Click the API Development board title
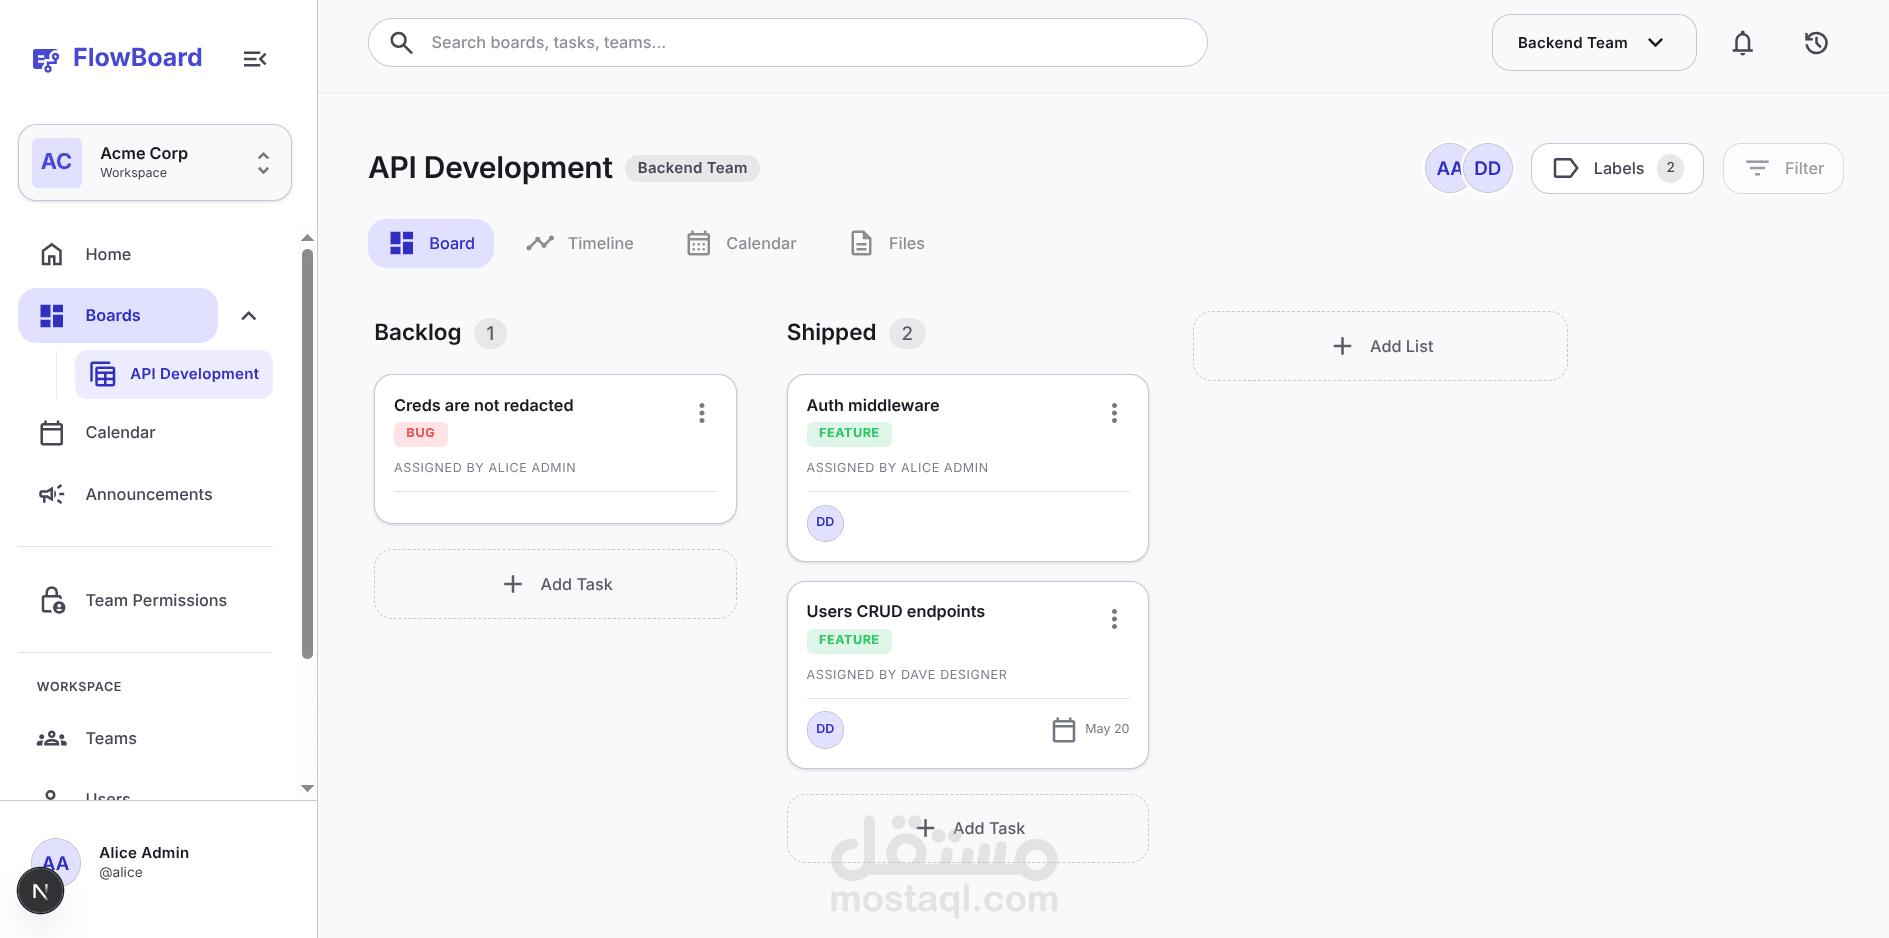 490,168
